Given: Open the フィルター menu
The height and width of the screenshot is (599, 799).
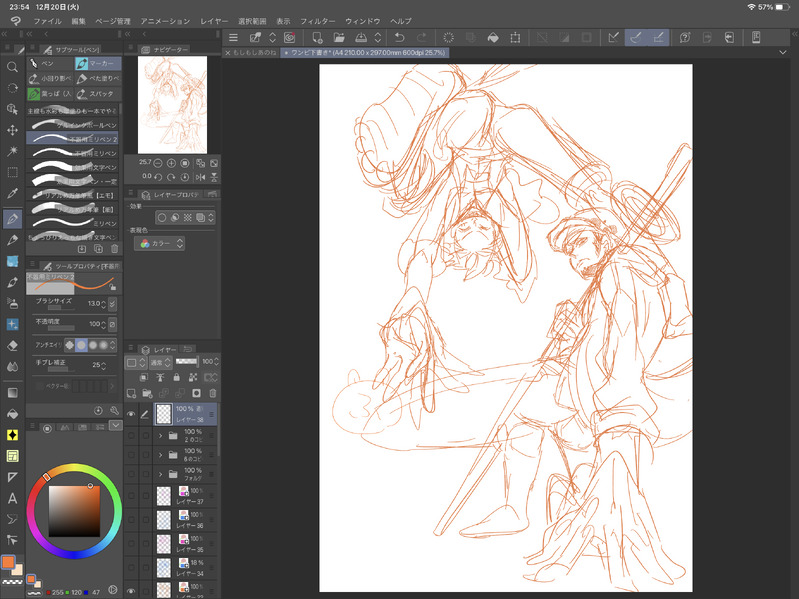Looking at the screenshot, I should 317,21.
